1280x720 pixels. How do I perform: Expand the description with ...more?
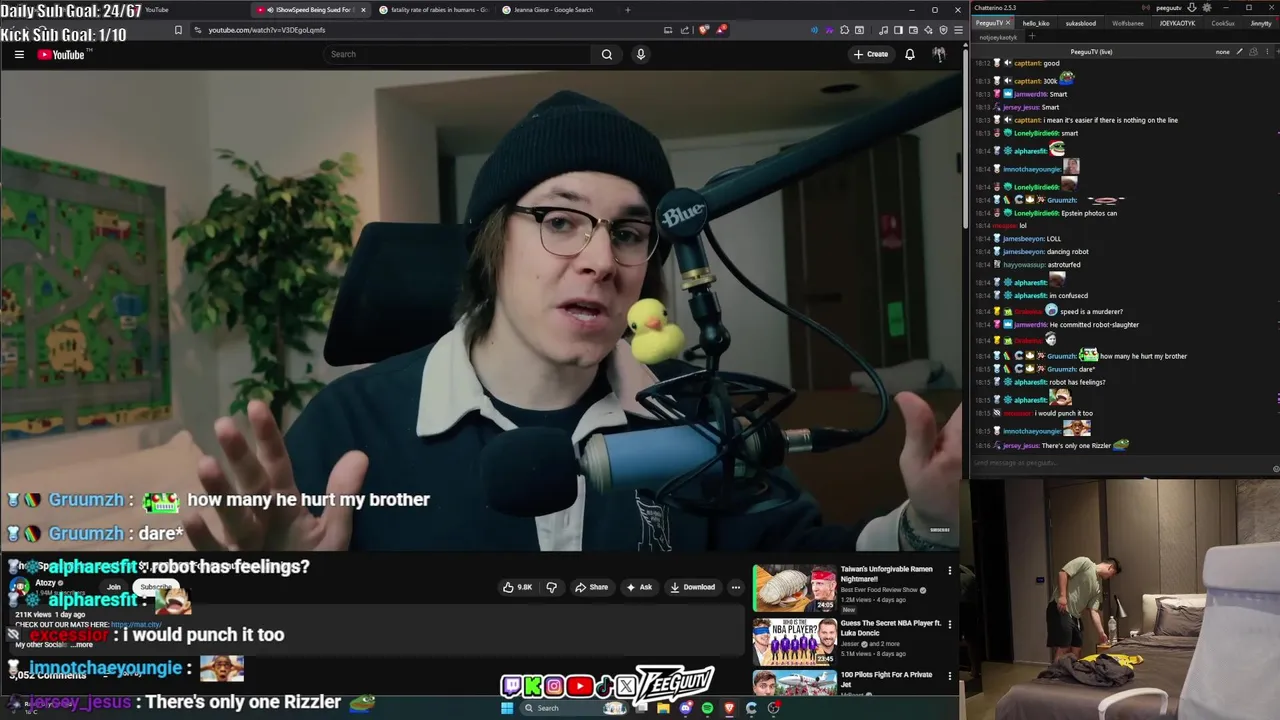84,645
